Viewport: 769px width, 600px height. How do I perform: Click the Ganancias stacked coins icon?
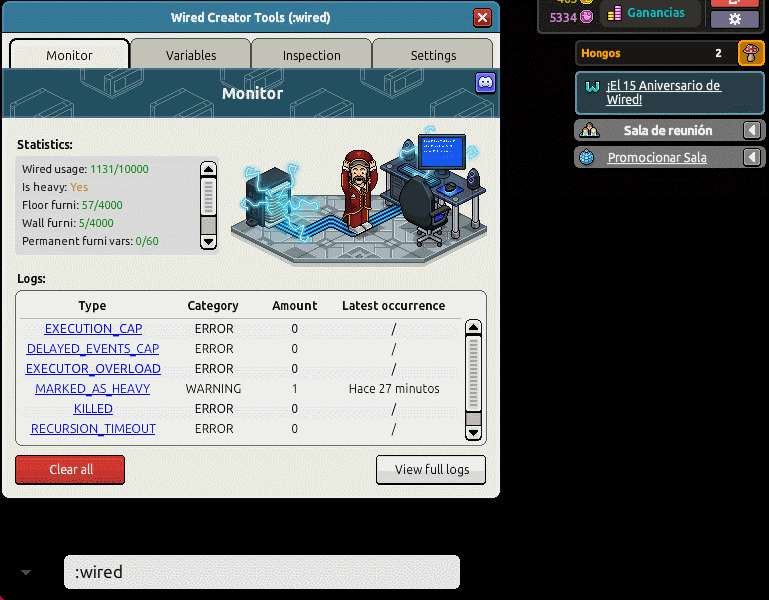pyautogui.click(x=613, y=13)
